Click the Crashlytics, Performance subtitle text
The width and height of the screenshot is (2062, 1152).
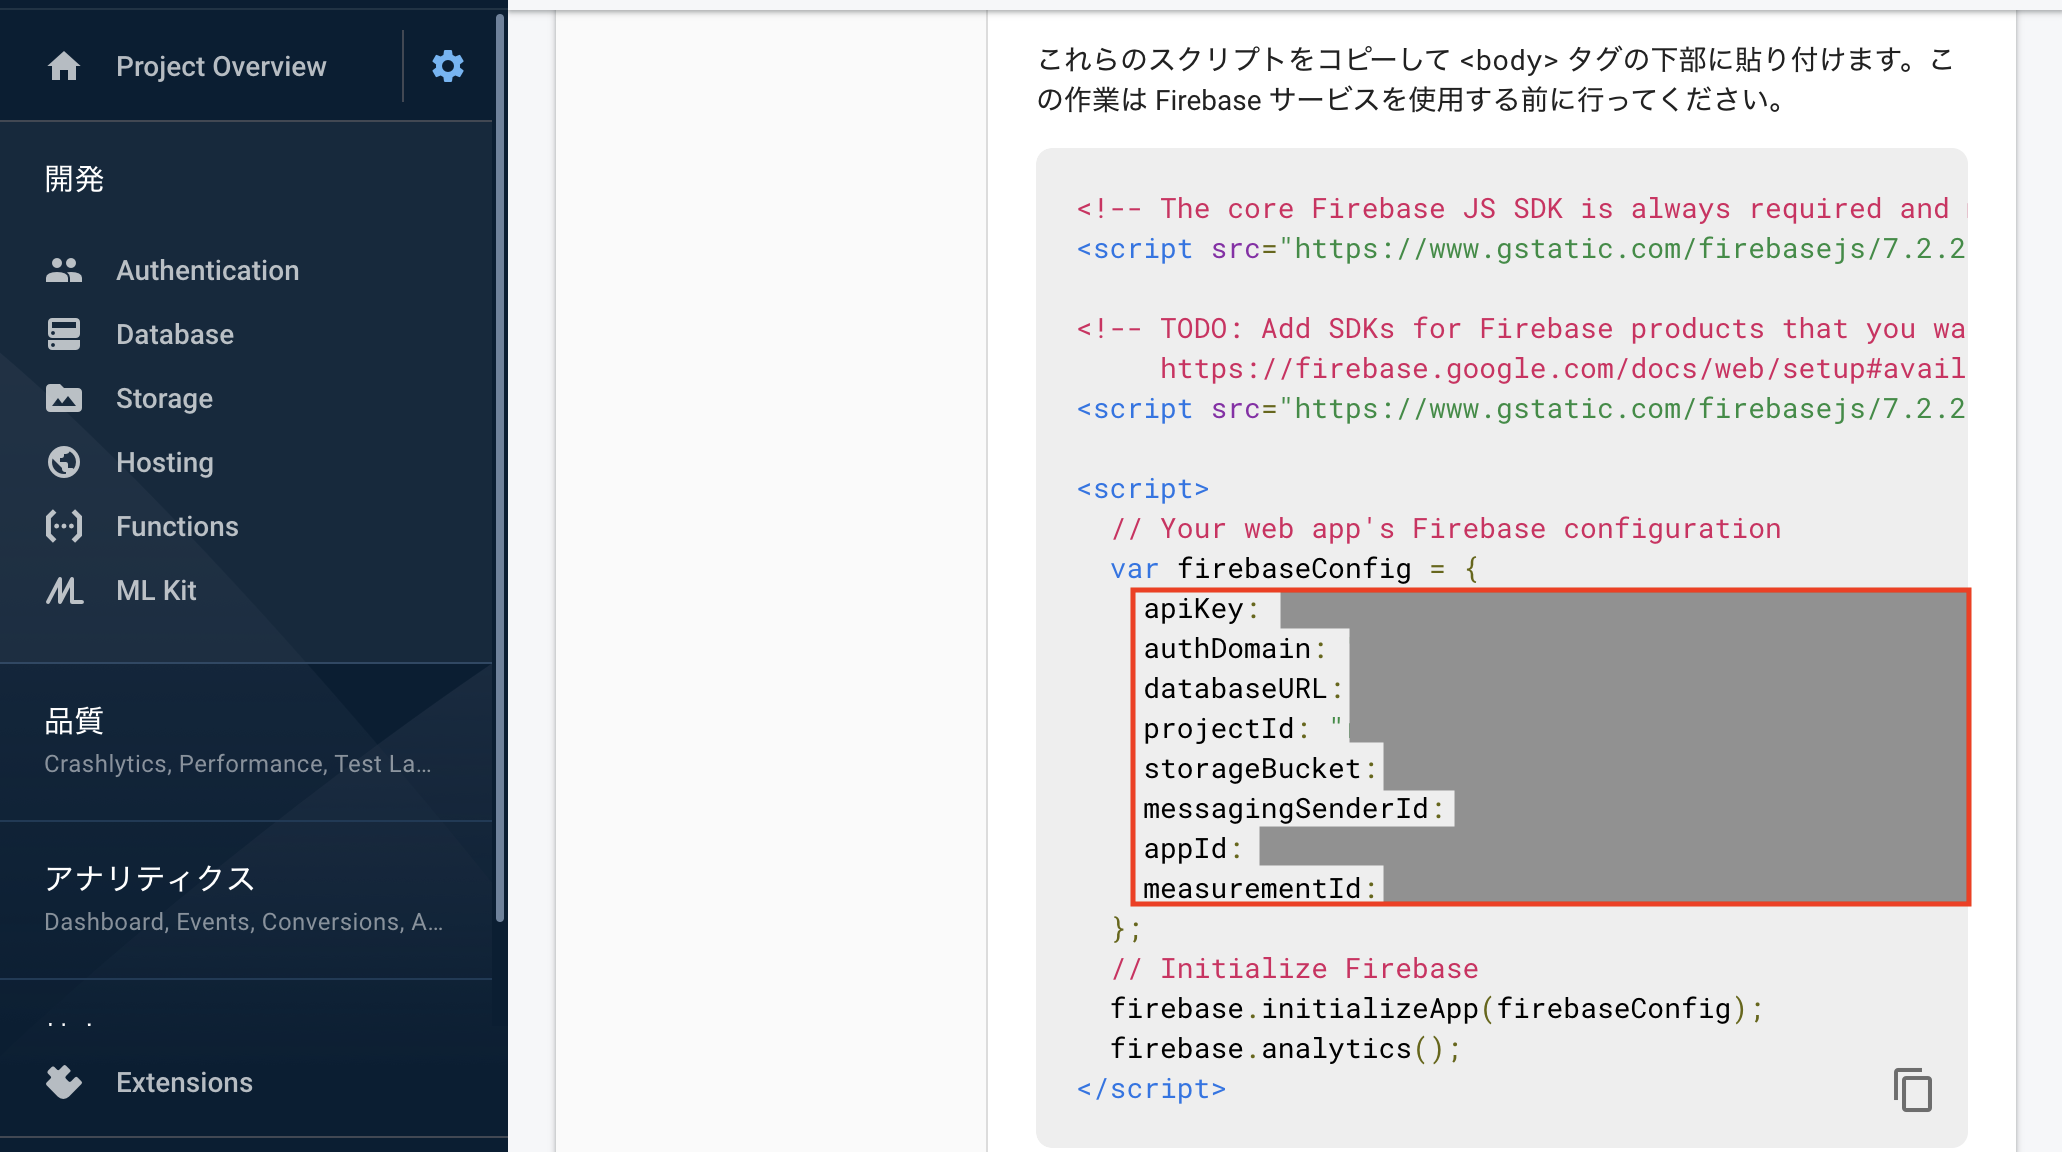pyautogui.click(x=238, y=764)
